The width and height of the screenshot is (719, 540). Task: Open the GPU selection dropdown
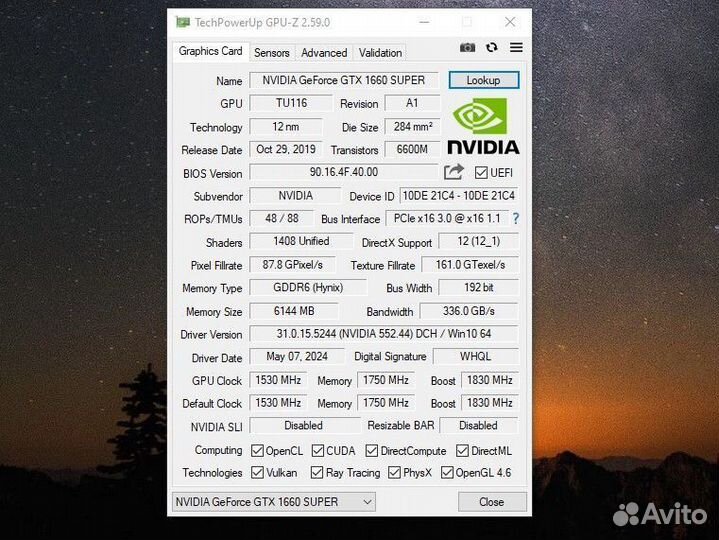point(274,502)
